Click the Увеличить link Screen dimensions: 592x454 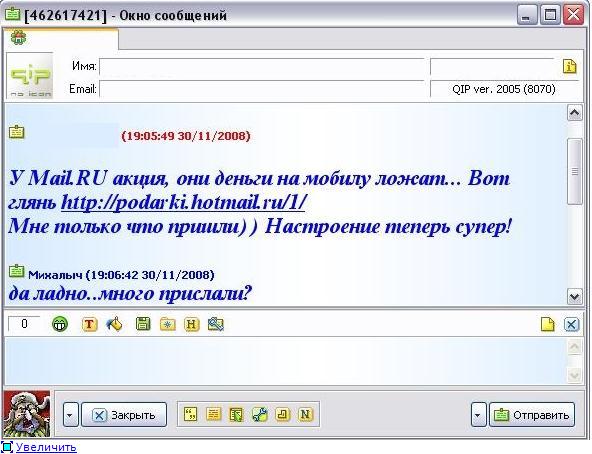pyautogui.click(x=46, y=447)
